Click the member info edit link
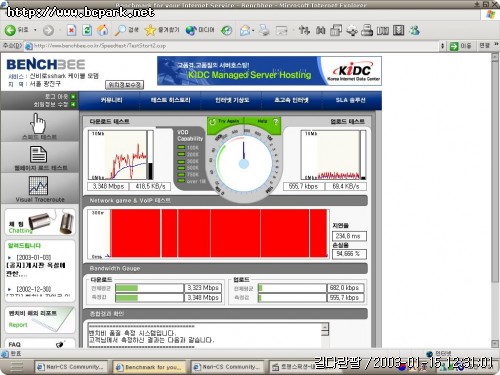 54,104
